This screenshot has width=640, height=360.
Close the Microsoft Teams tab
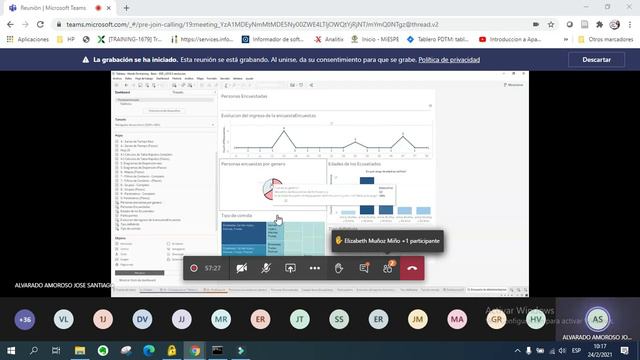point(109,8)
